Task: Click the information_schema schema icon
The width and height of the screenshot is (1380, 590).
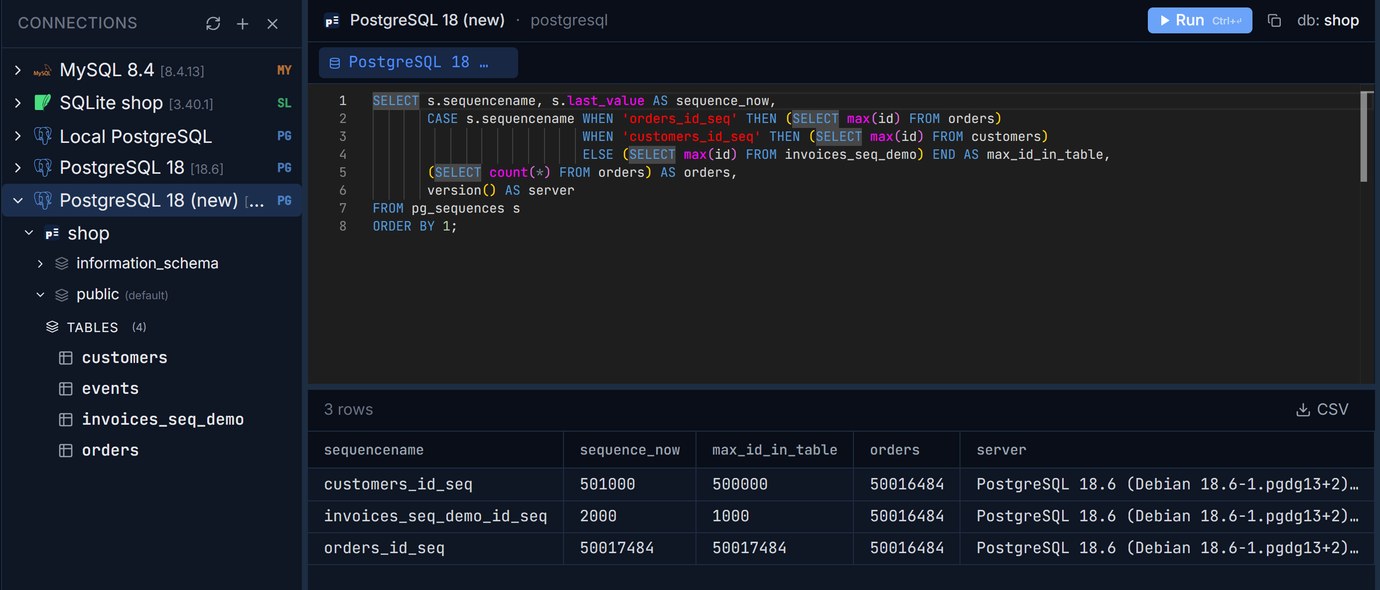Action: click(x=62, y=263)
